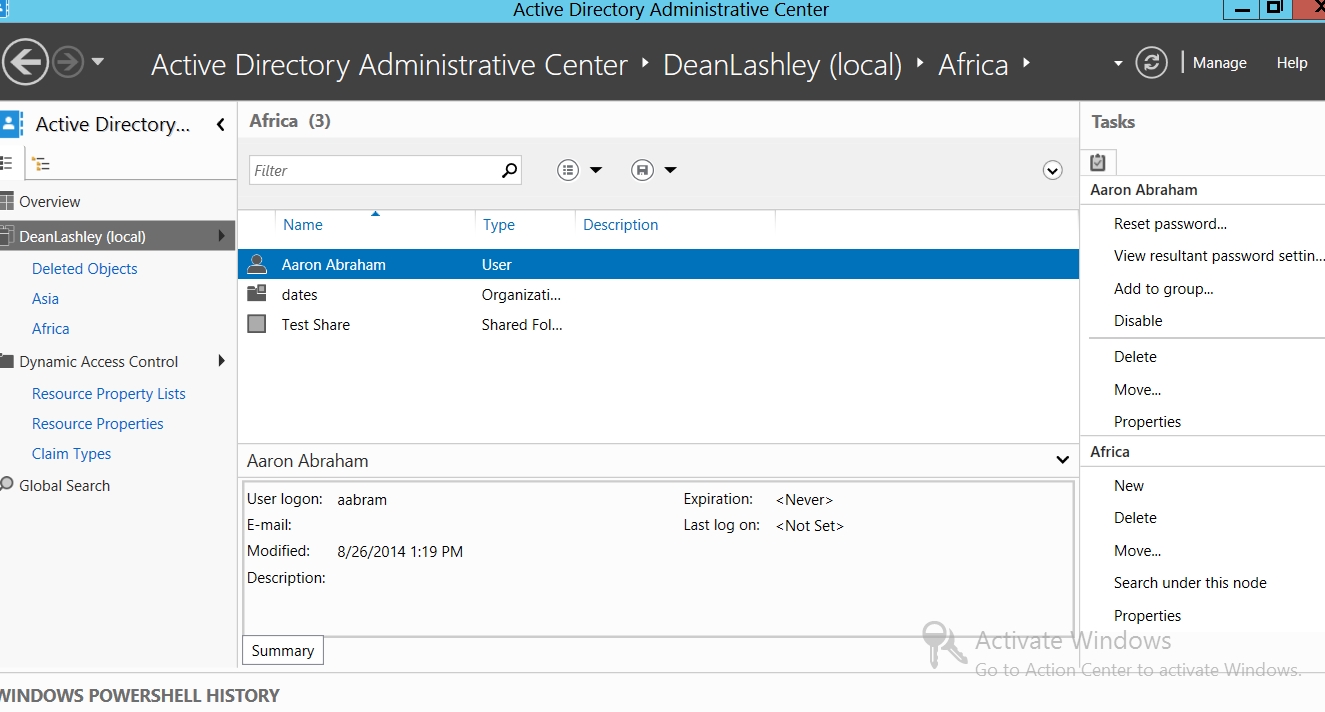Click breadcrumb arrow after Africa
Screen dimensions: 1325x712
point(1026,64)
